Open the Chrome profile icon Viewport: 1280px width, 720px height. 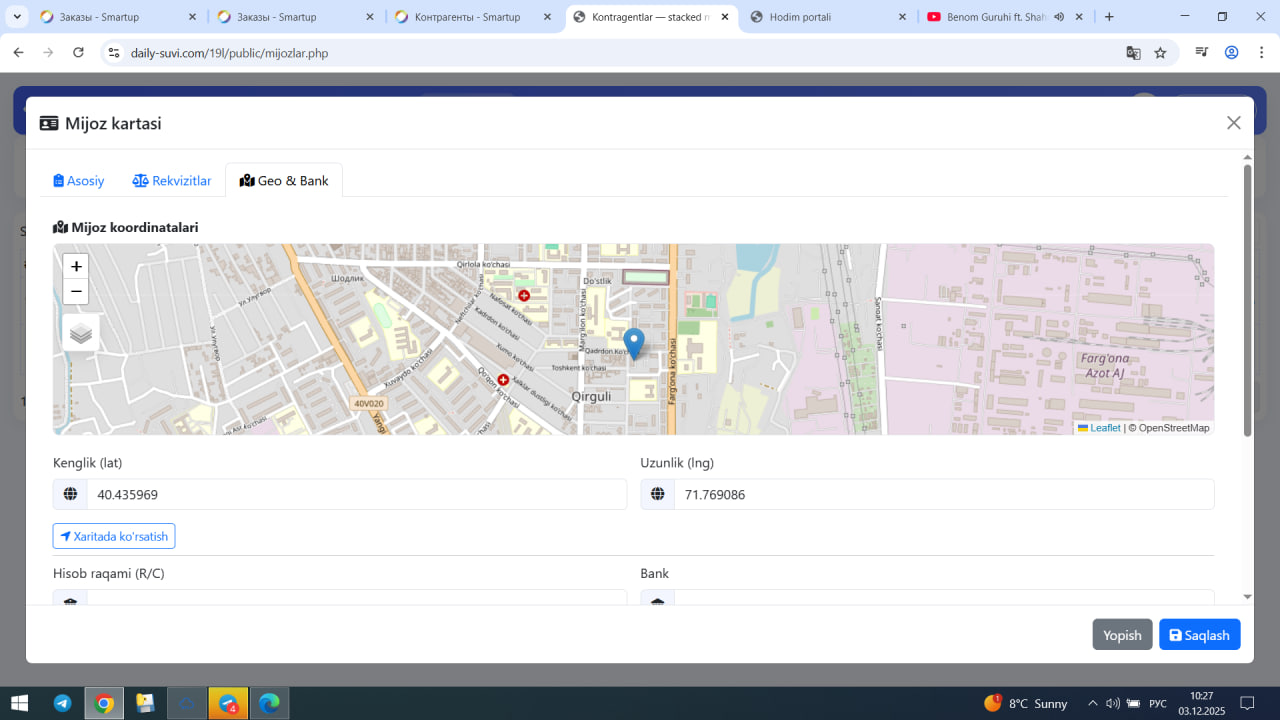[1231, 53]
